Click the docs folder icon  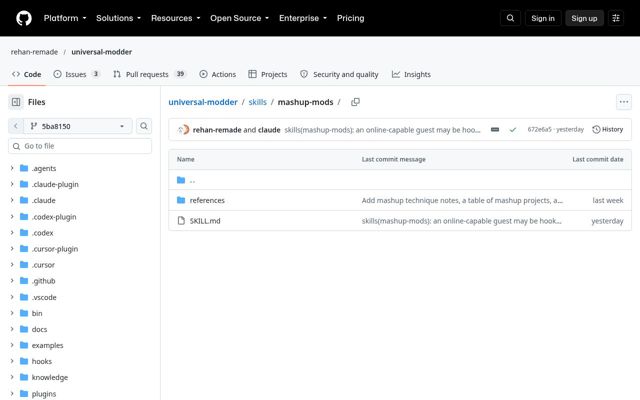click(x=24, y=329)
